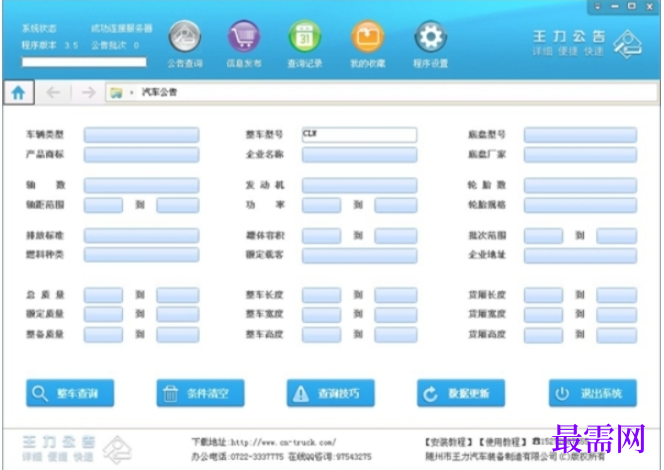Viewport: 664px width, 470px height.
Task: Click the 底盘型号 input field
Action: coord(580,135)
